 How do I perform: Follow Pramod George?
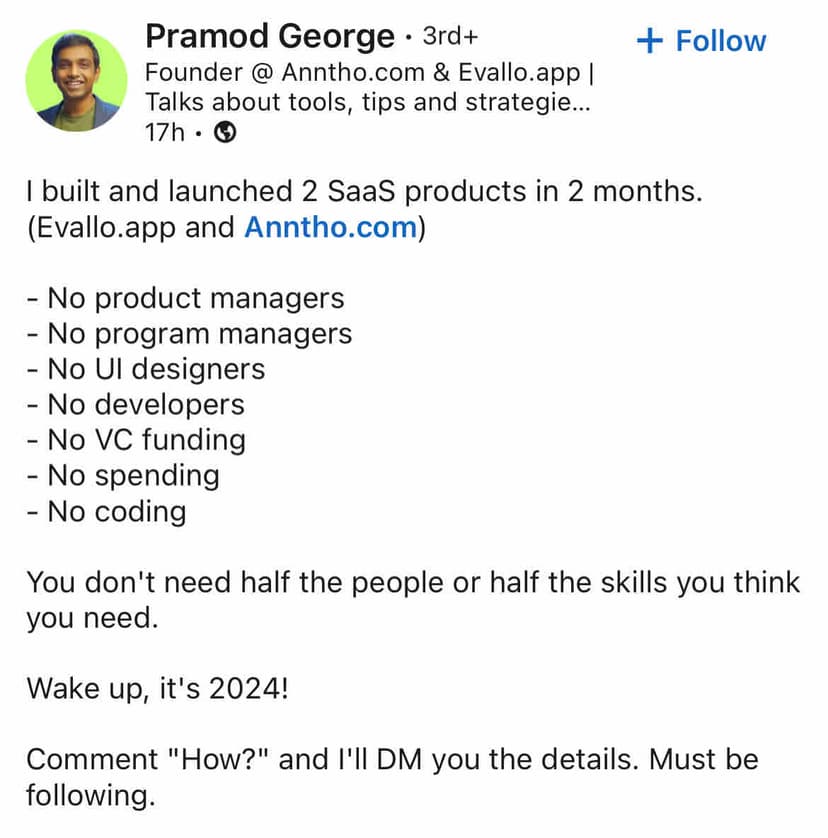[702, 41]
